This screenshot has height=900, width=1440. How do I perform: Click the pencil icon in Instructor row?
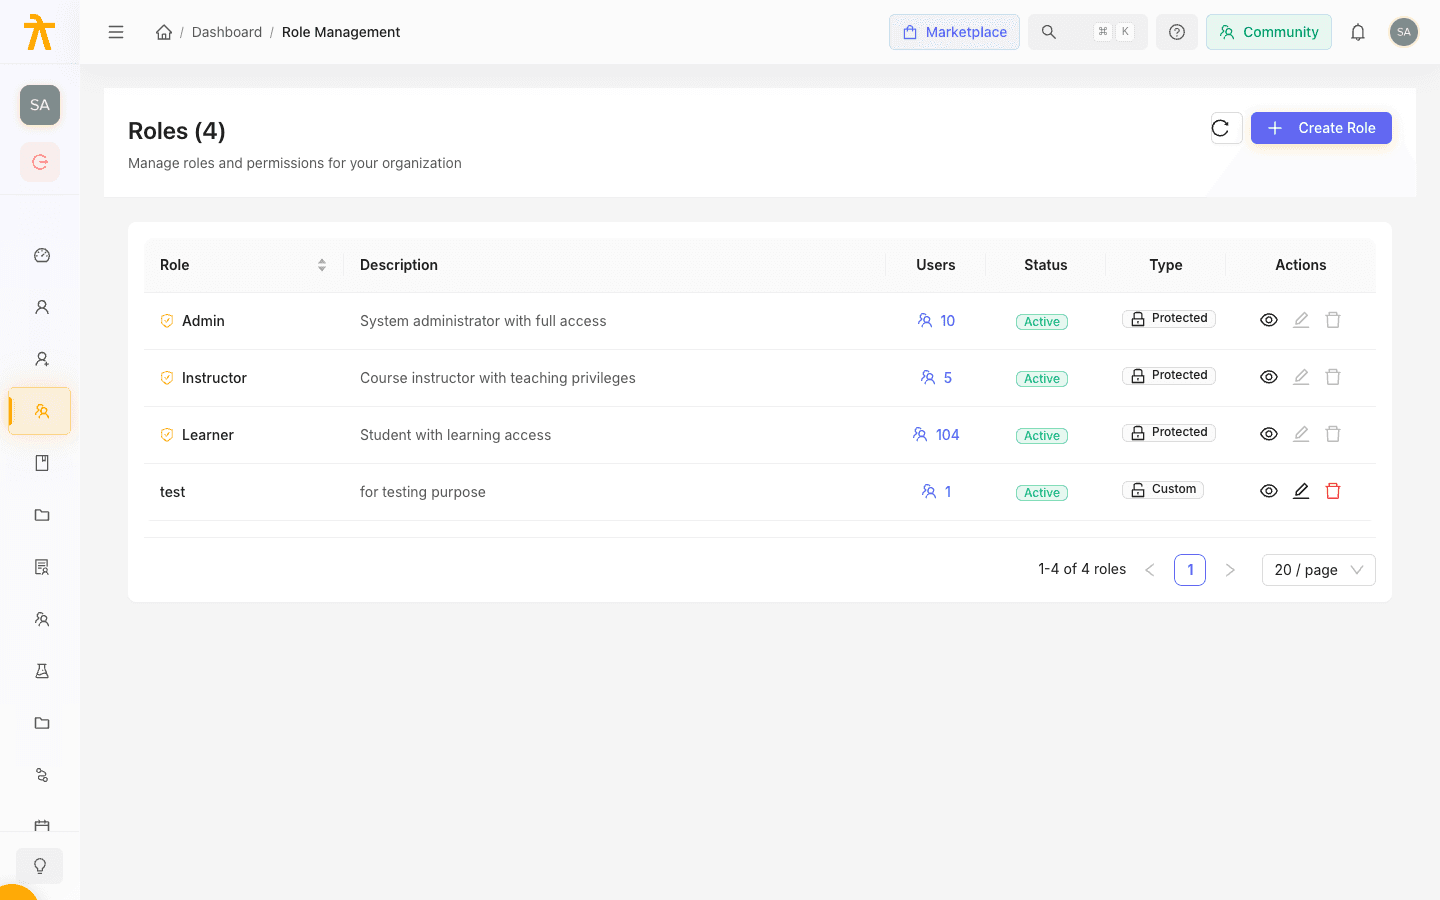1301,377
